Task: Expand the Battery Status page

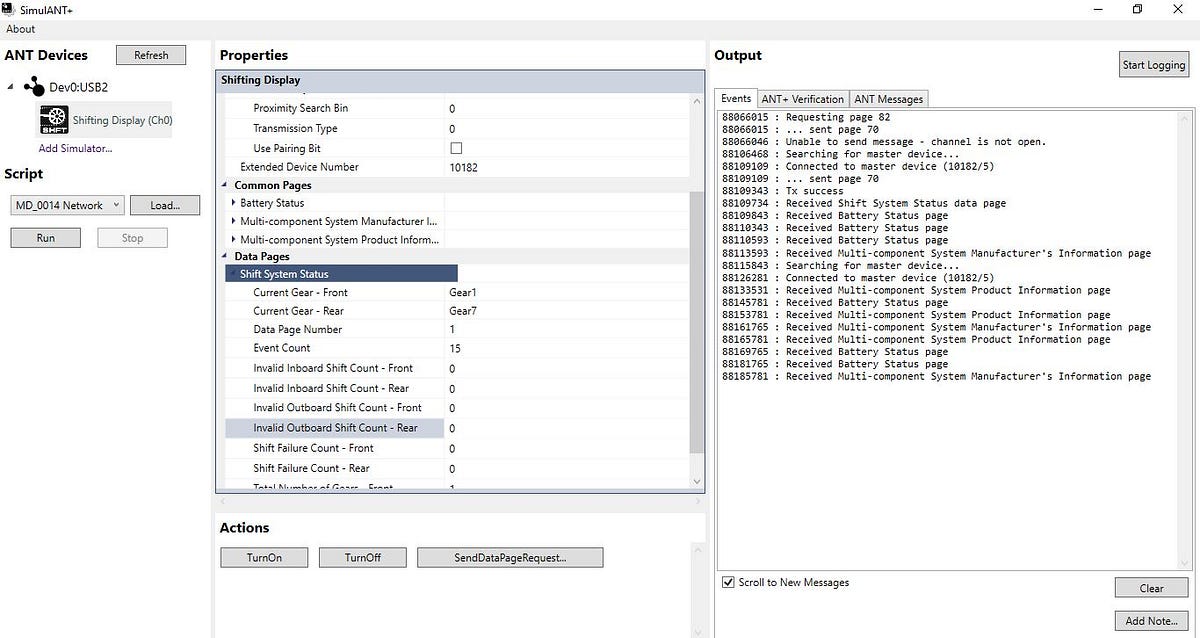Action: coord(232,203)
